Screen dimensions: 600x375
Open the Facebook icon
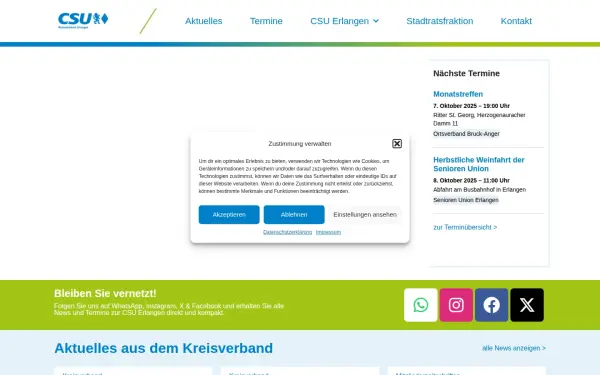point(492,305)
